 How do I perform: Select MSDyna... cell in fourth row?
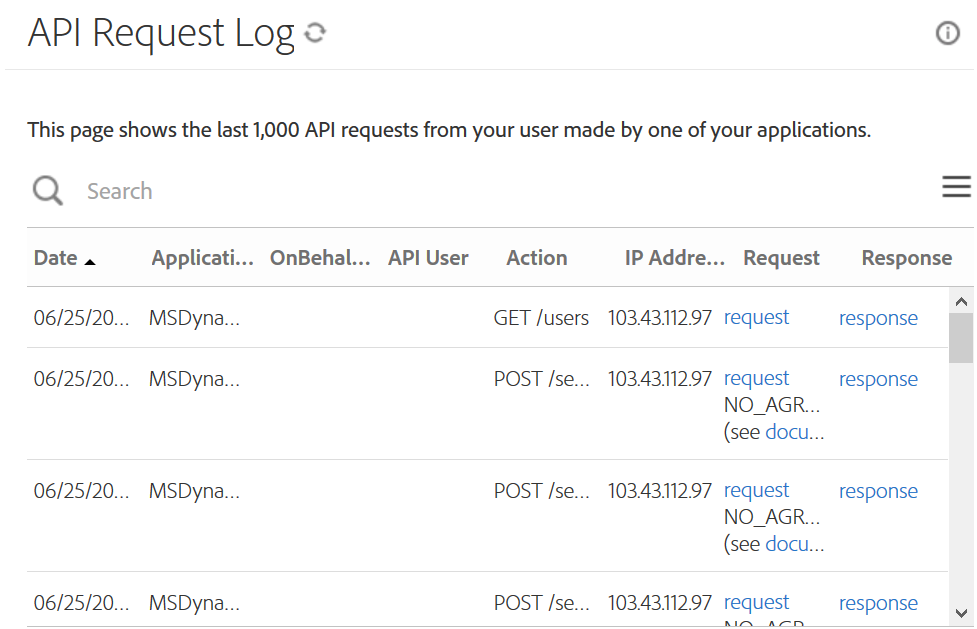194,603
